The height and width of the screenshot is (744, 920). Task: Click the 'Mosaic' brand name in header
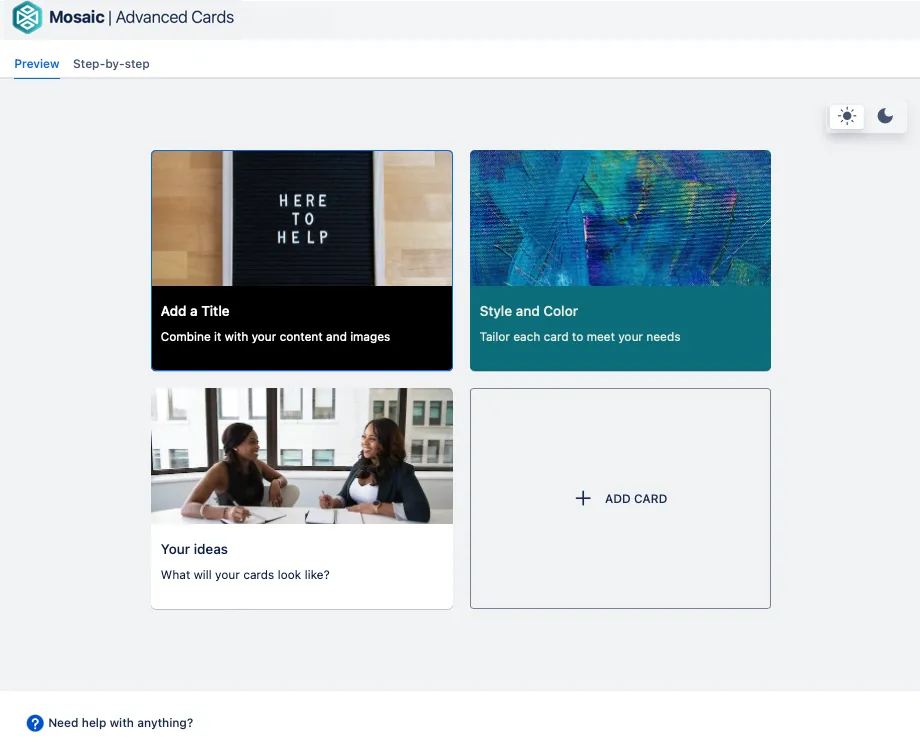[x=77, y=17]
